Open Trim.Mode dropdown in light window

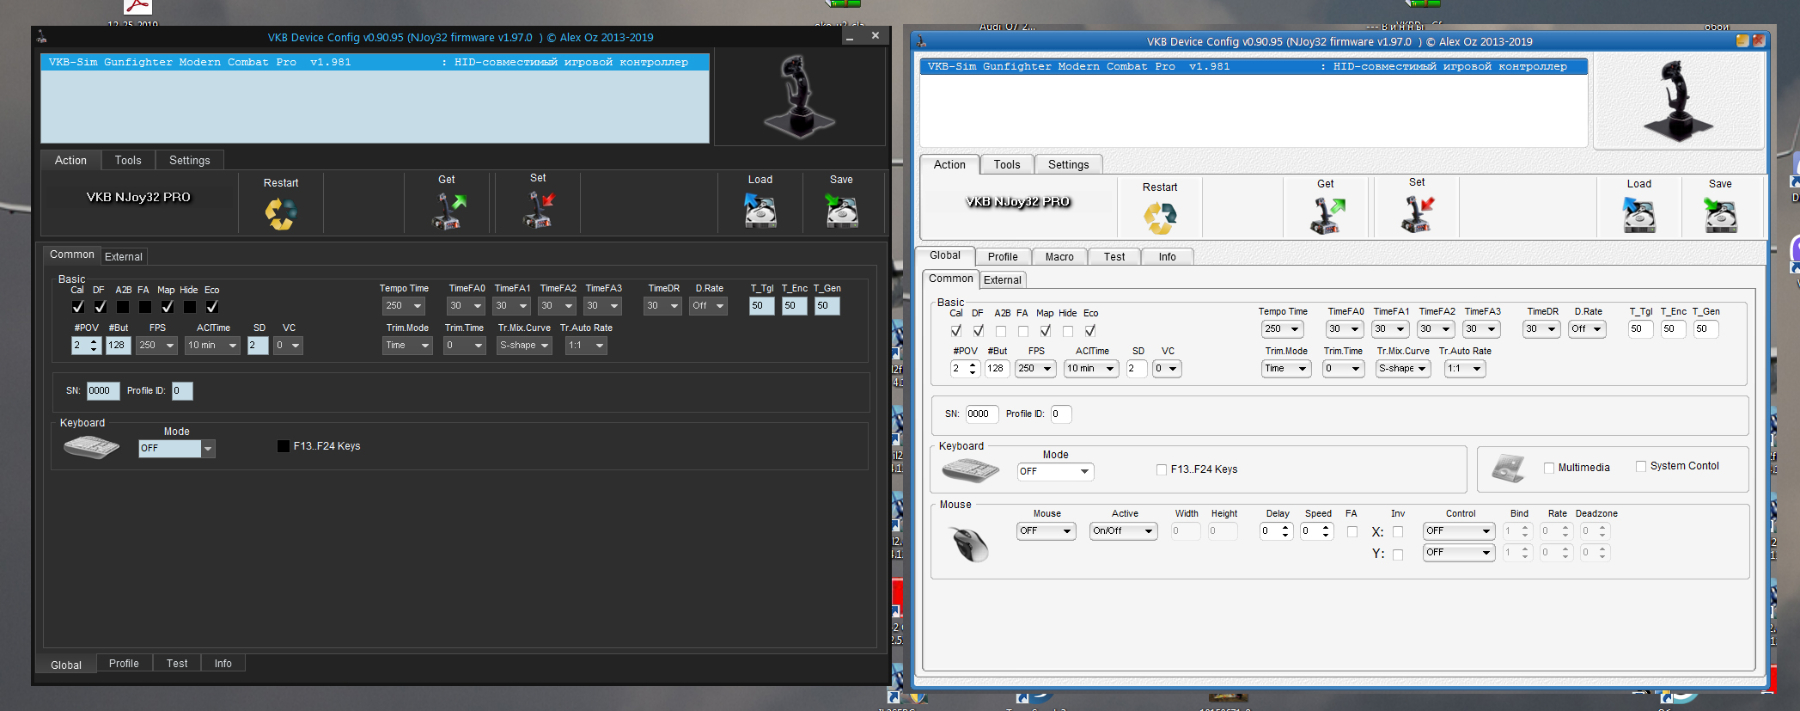click(x=1286, y=368)
